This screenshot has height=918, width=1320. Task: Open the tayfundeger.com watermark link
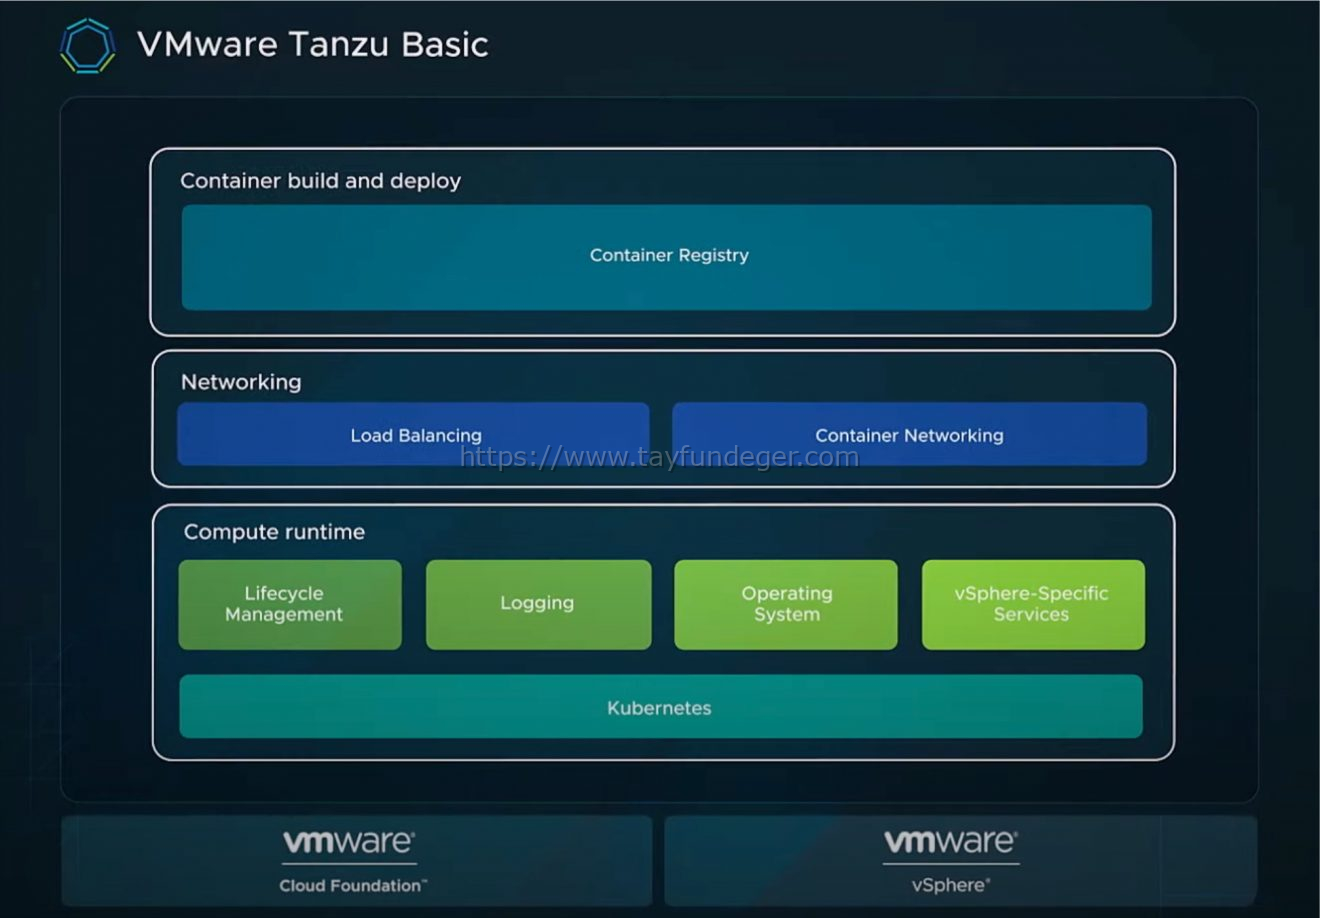click(x=660, y=456)
